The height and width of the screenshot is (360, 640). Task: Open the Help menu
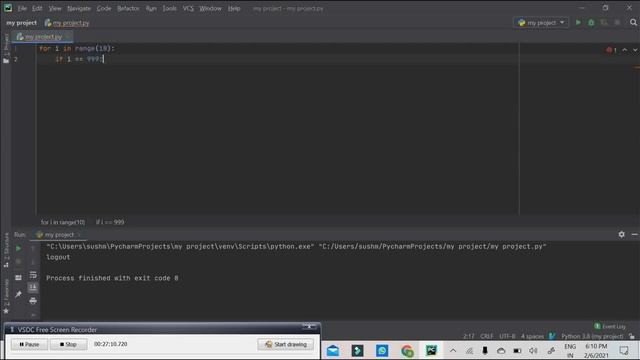(x=234, y=8)
